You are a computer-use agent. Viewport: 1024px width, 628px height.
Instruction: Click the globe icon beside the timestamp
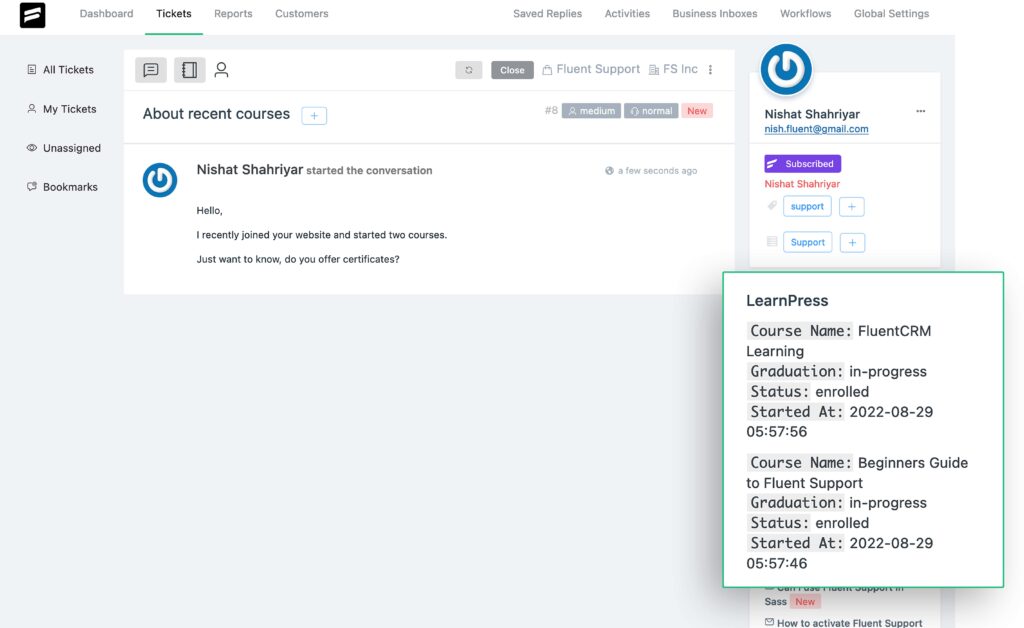[609, 170]
